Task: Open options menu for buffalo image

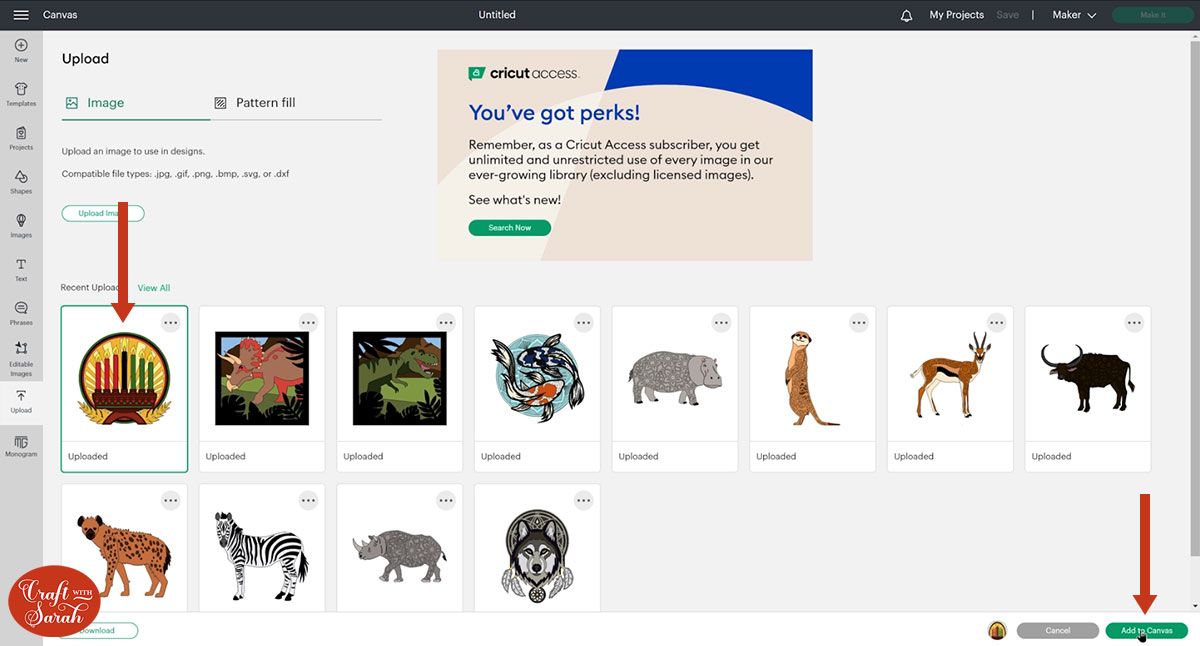Action: click(1134, 322)
